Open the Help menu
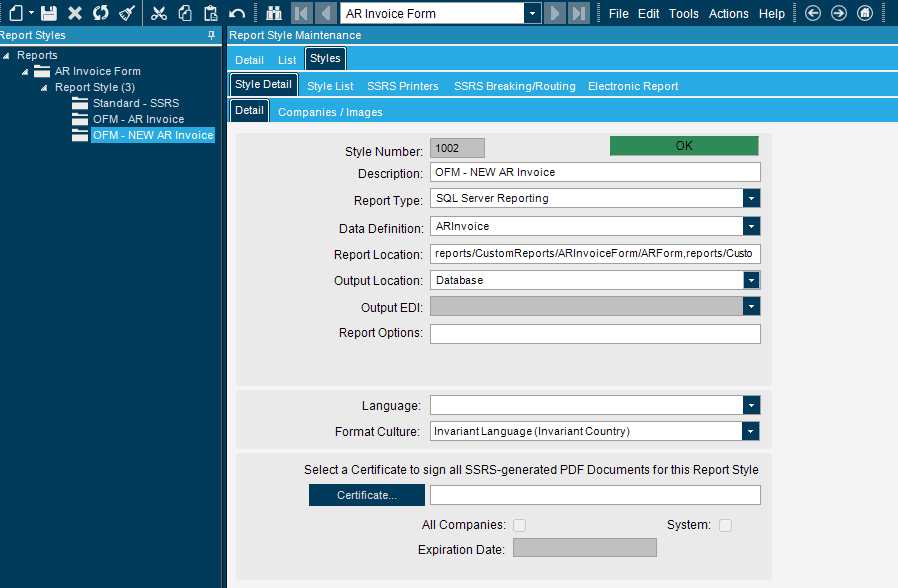898x588 pixels. [771, 14]
